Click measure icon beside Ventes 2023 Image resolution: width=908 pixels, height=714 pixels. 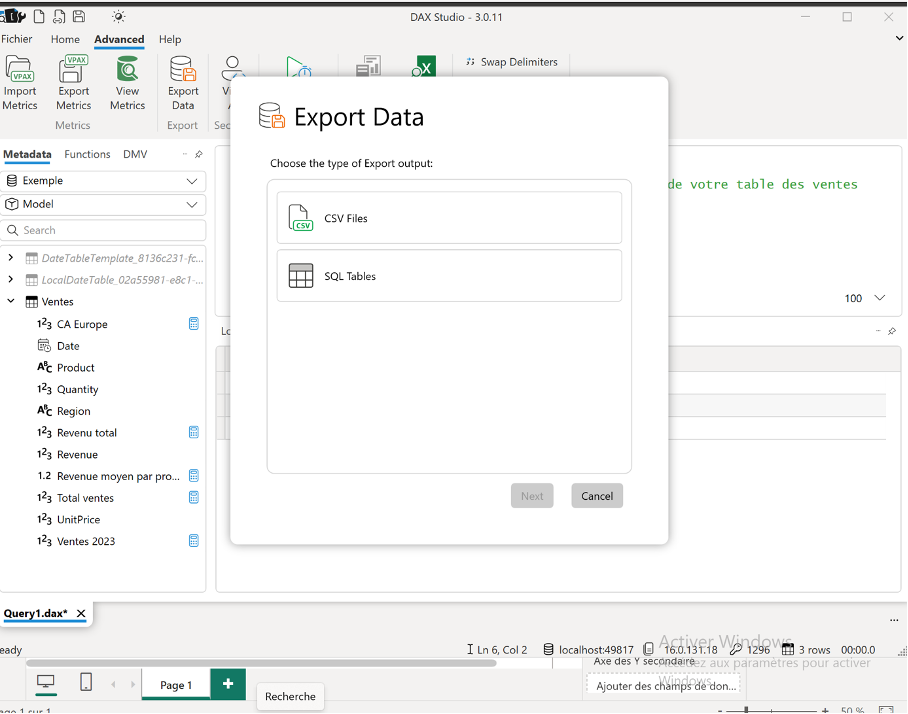pos(194,540)
